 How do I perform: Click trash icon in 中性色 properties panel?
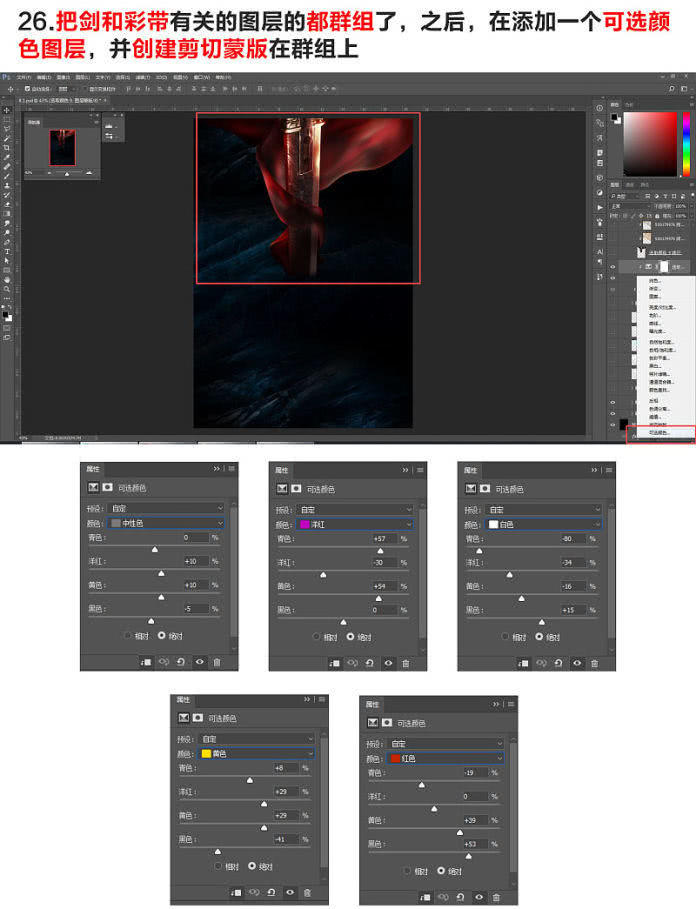pyautogui.click(x=217, y=662)
